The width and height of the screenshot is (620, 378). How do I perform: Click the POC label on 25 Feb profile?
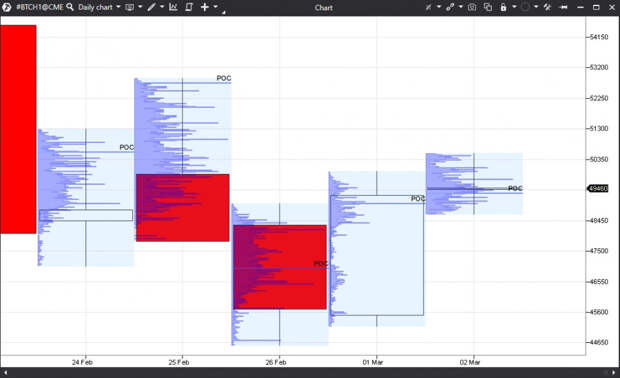click(224, 78)
